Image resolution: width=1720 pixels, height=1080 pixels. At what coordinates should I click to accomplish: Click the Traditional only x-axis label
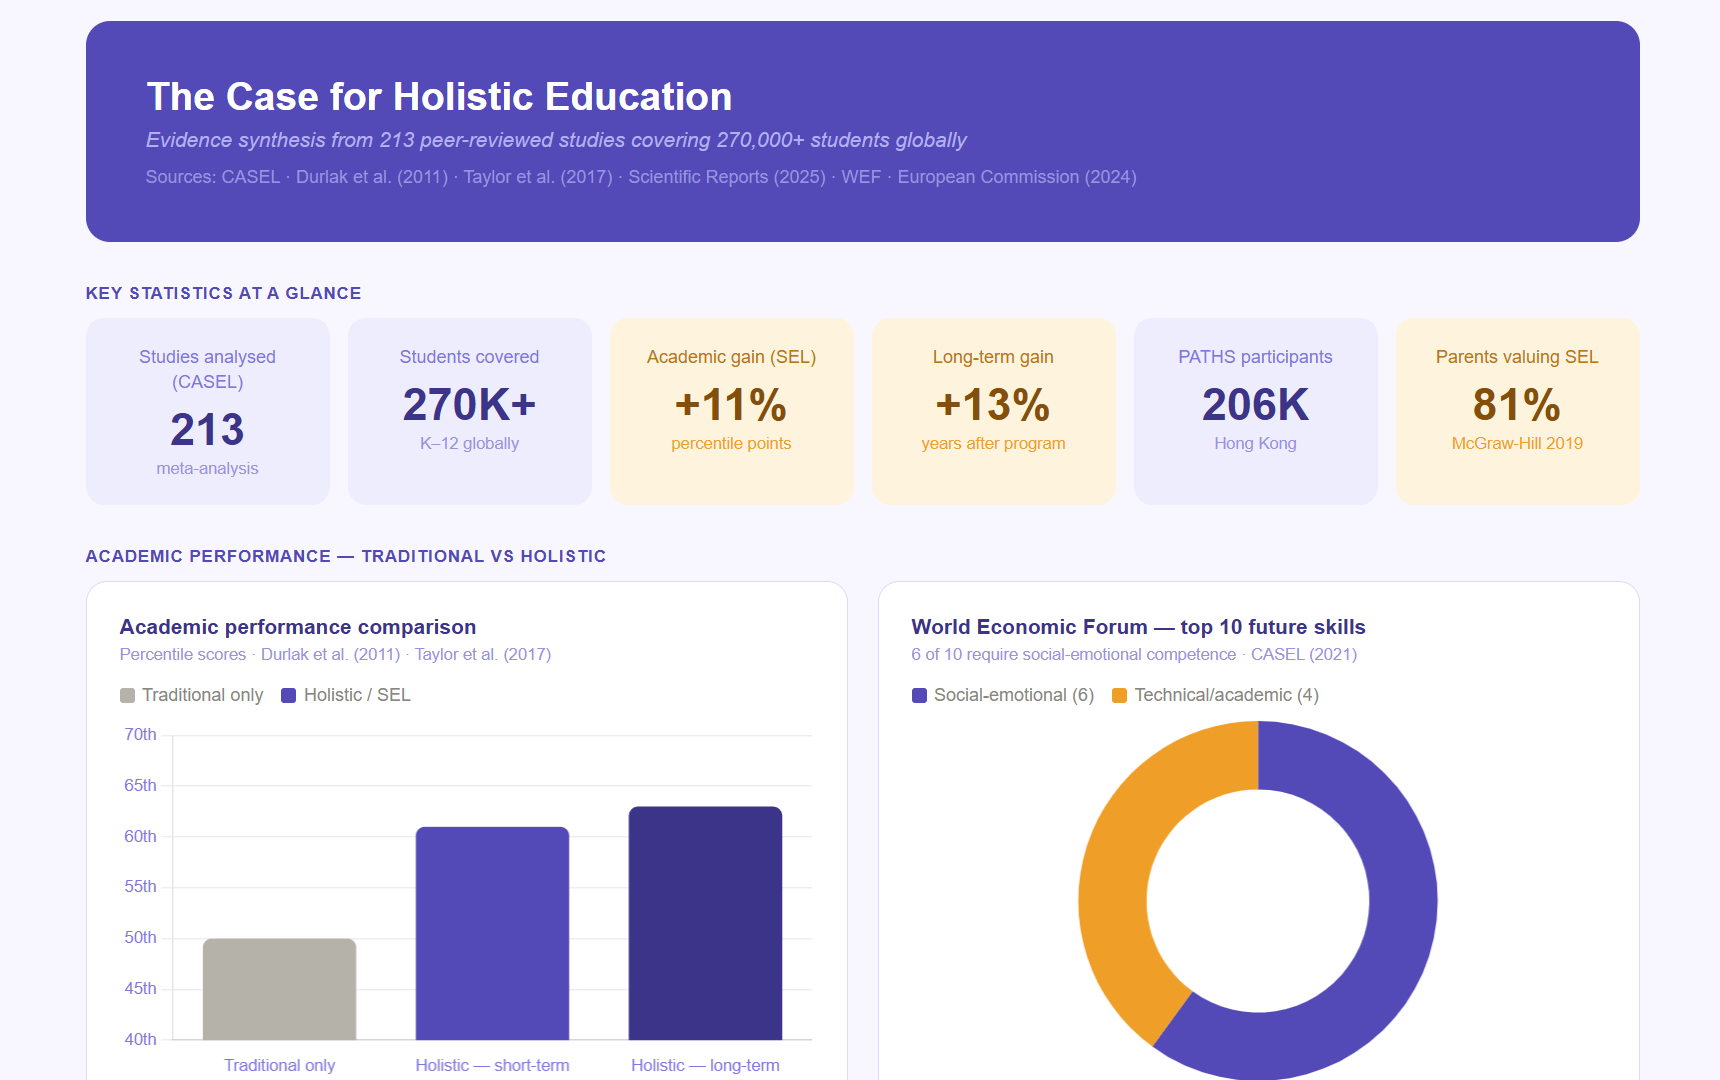click(x=280, y=1065)
